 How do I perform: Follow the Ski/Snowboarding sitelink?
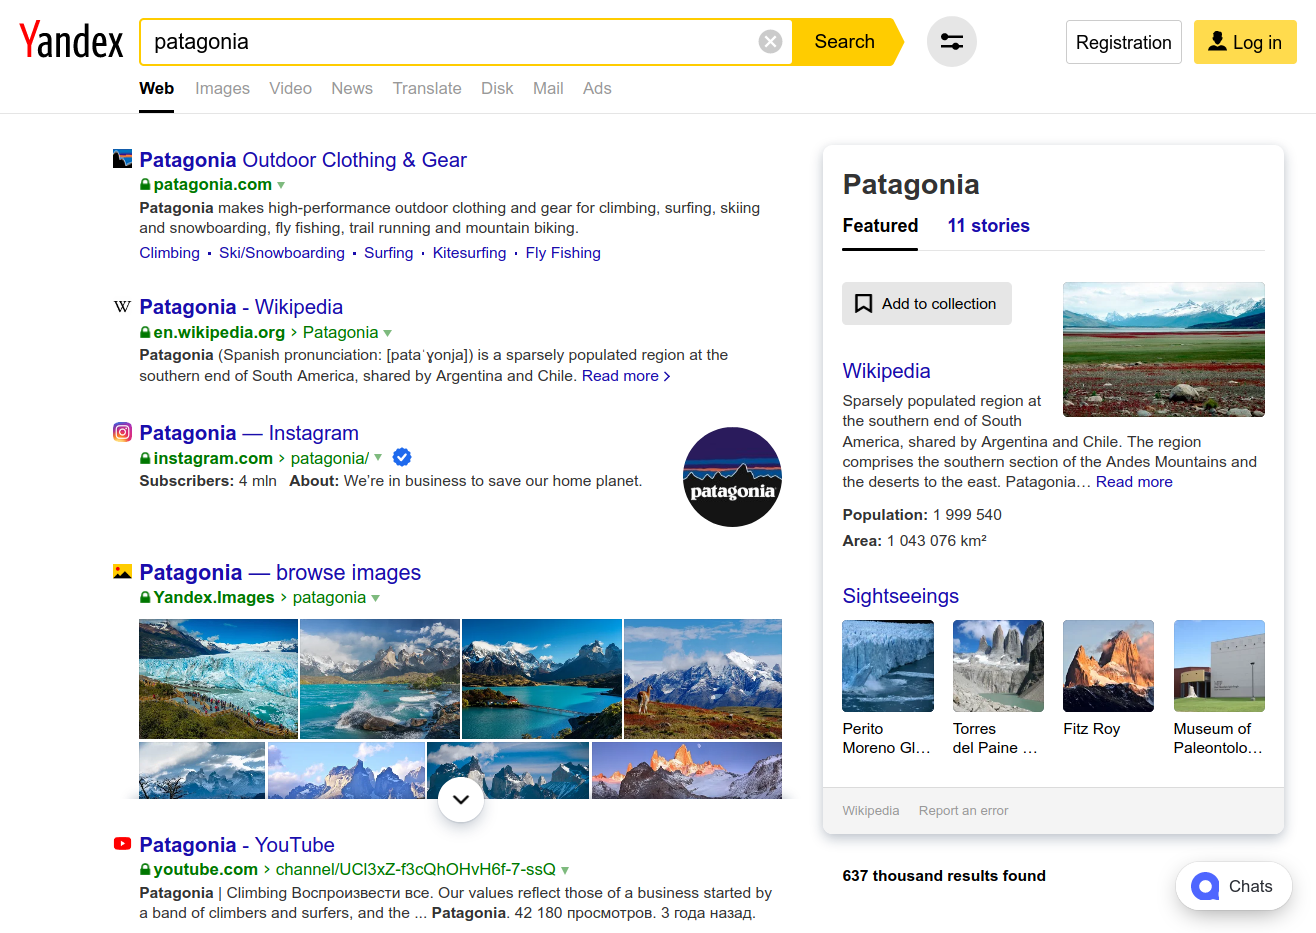coord(282,253)
